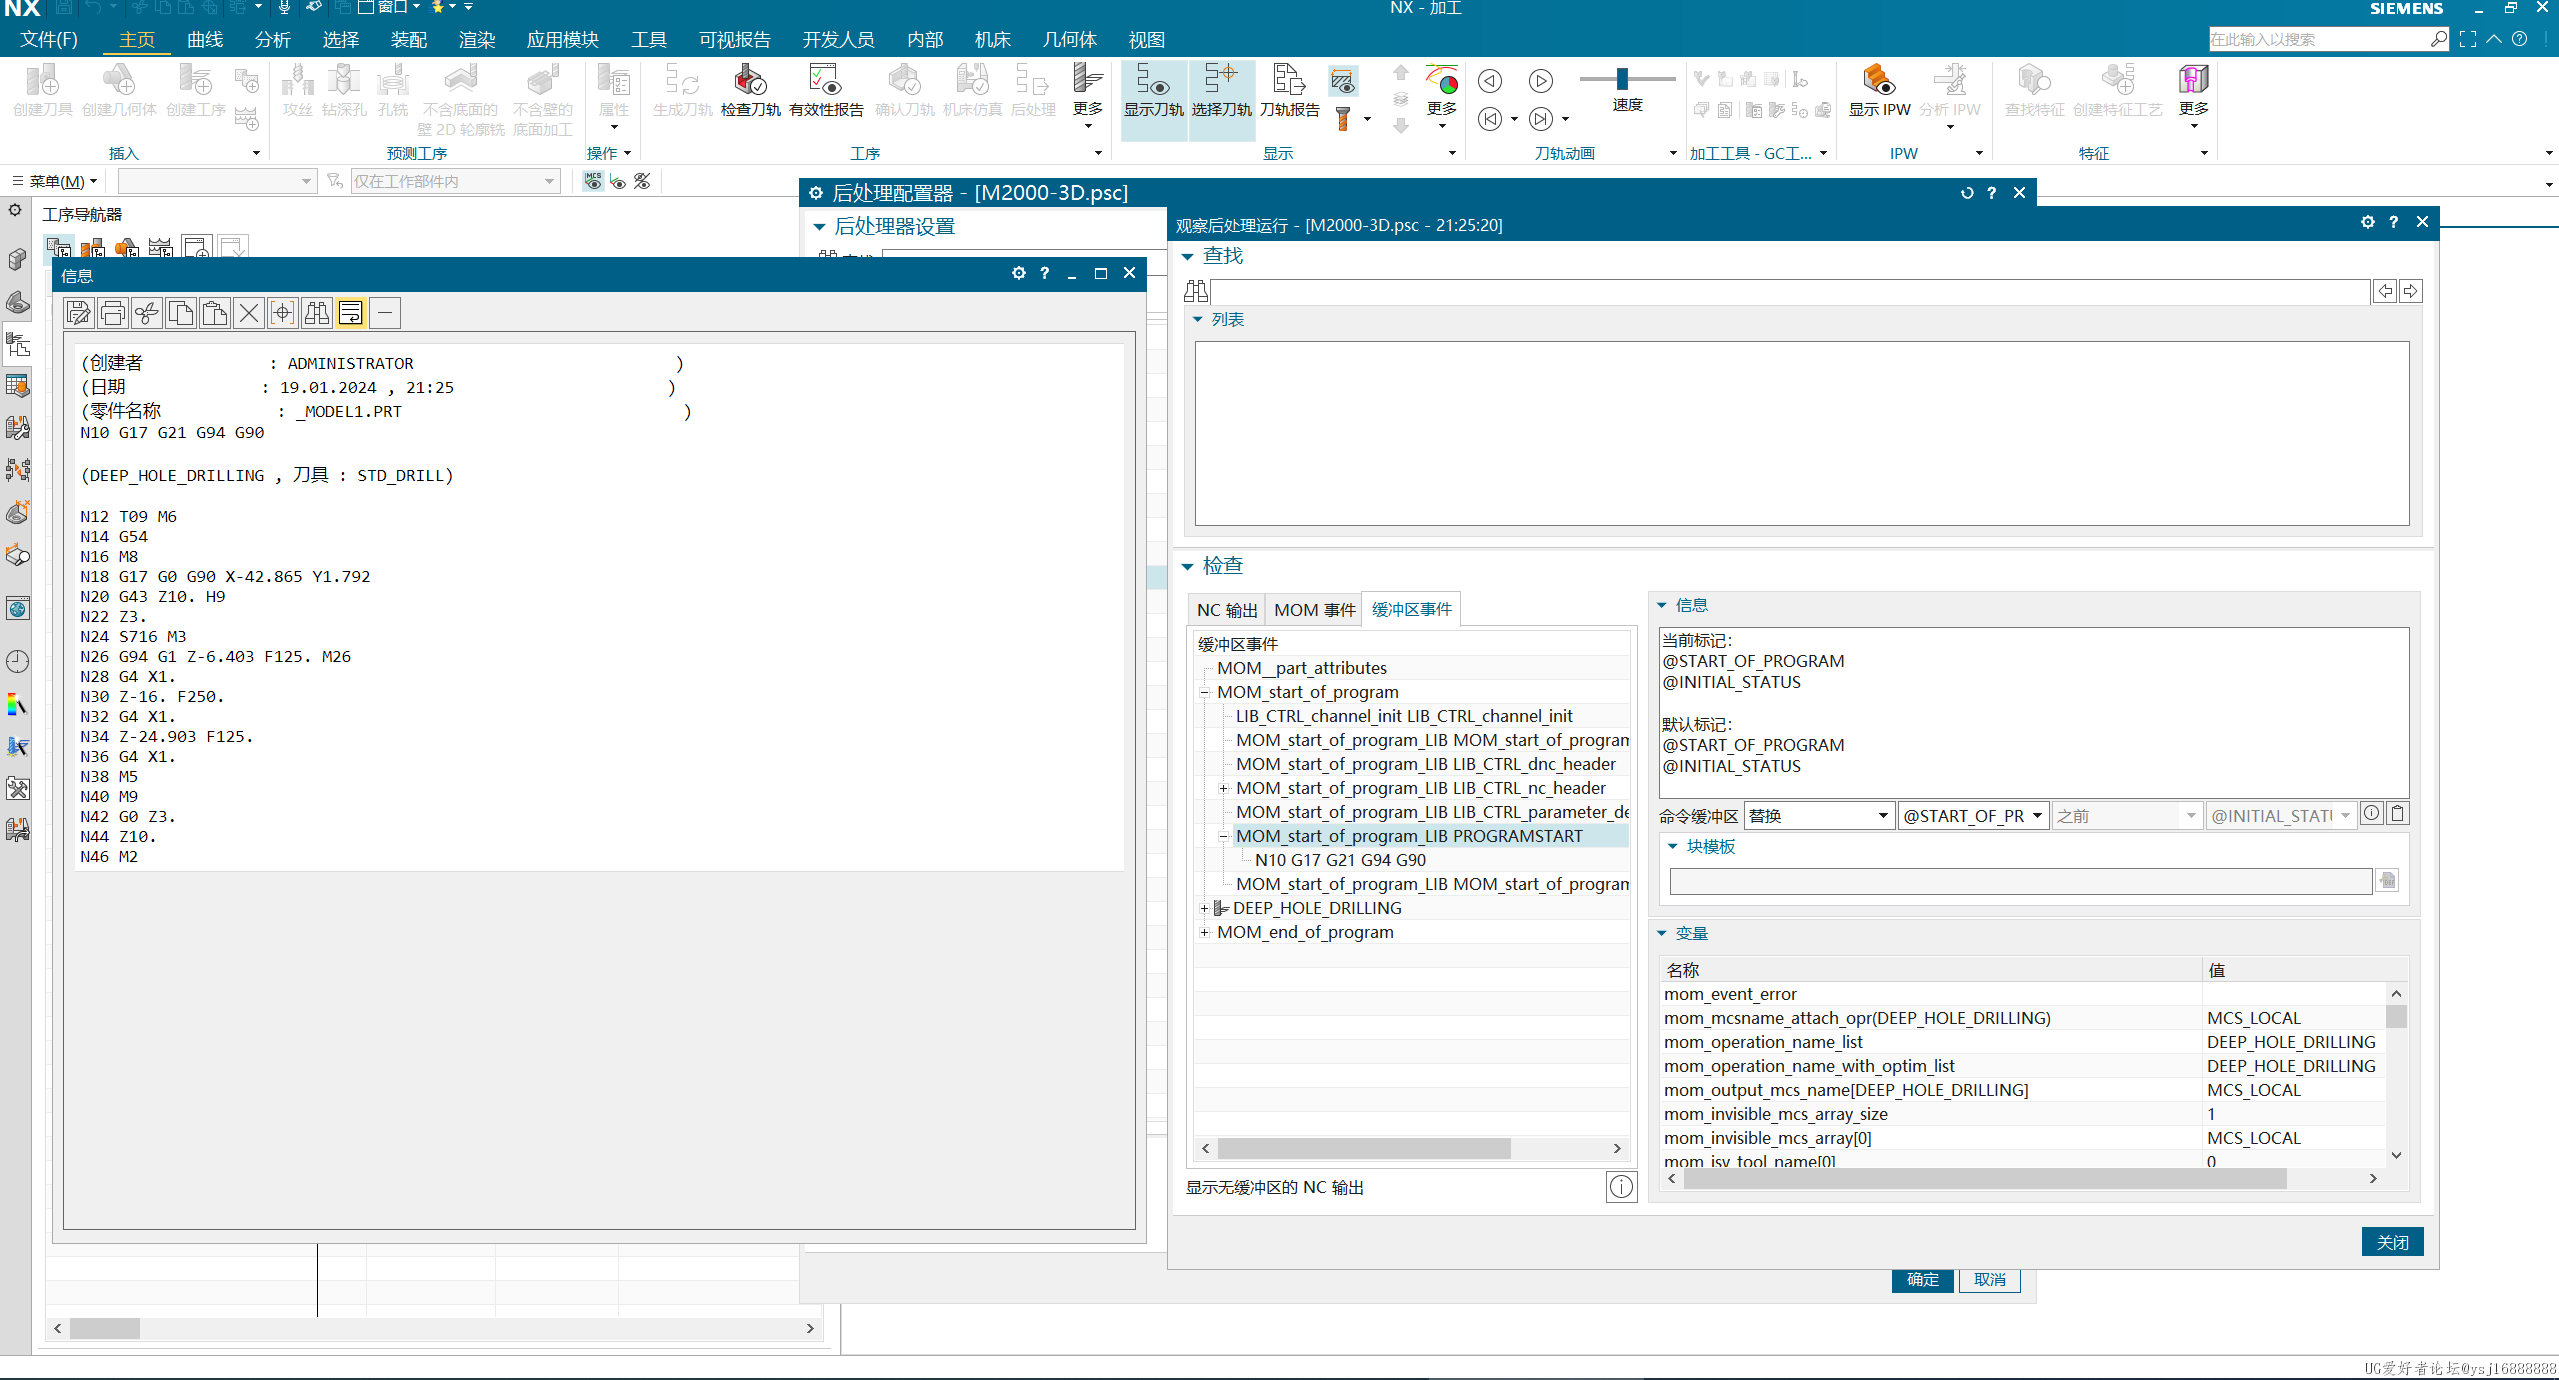Select N10 G17 G21 G94 G90 tree item
This screenshot has width=2559, height=1380.
tap(1340, 860)
